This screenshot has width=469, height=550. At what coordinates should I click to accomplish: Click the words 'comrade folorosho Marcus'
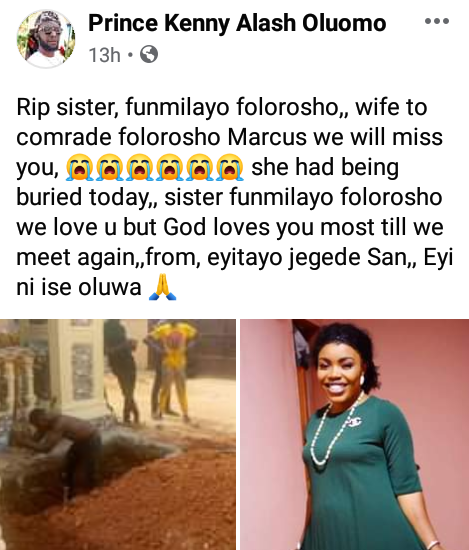pyautogui.click(x=162, y=137)
